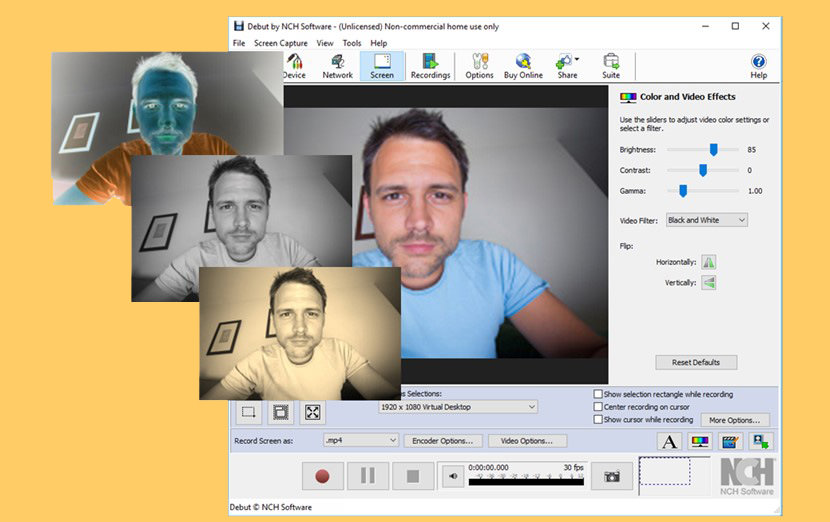Open the Tools menu
This screenshot has height=522, width=830.
(351, 43)
